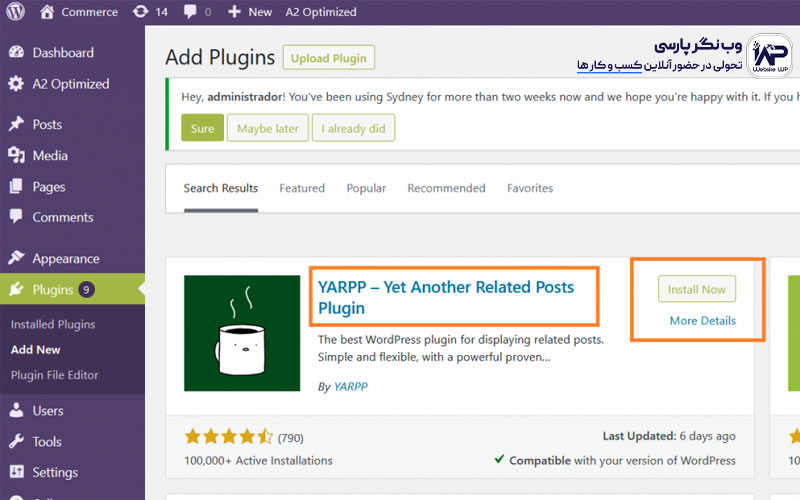This screenshot has height=500, width=800.
Task: Switch to the Featured tab
Action: pos(302,188)
